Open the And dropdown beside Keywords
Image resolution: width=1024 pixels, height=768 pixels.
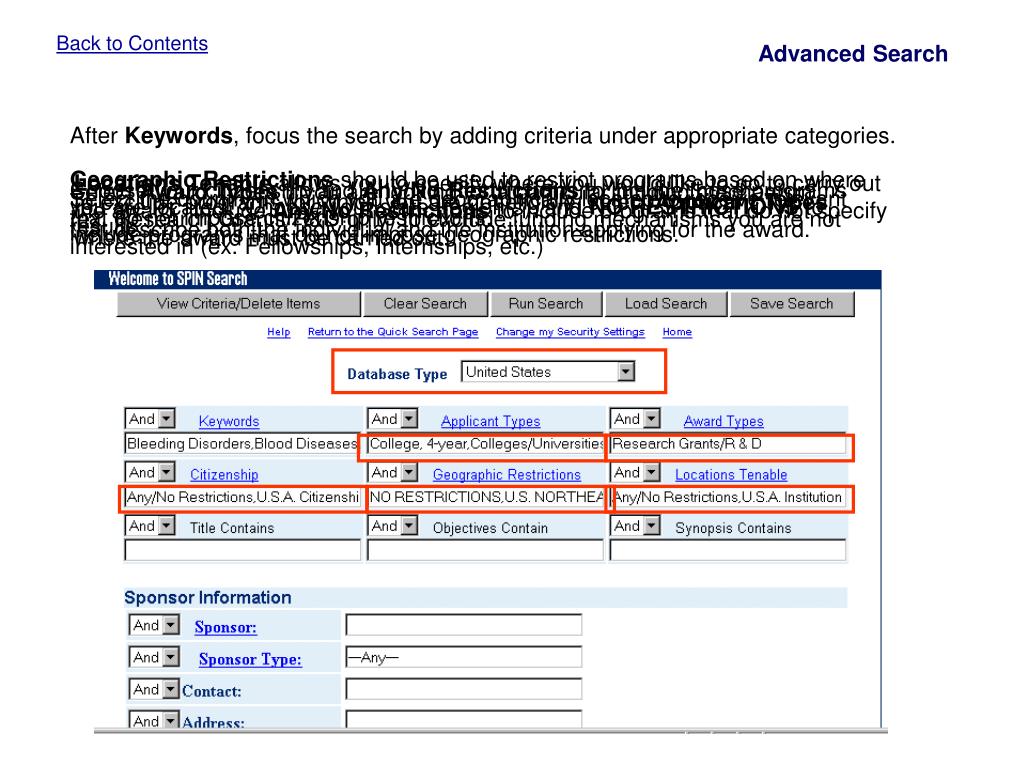click(x=150, y=419)
